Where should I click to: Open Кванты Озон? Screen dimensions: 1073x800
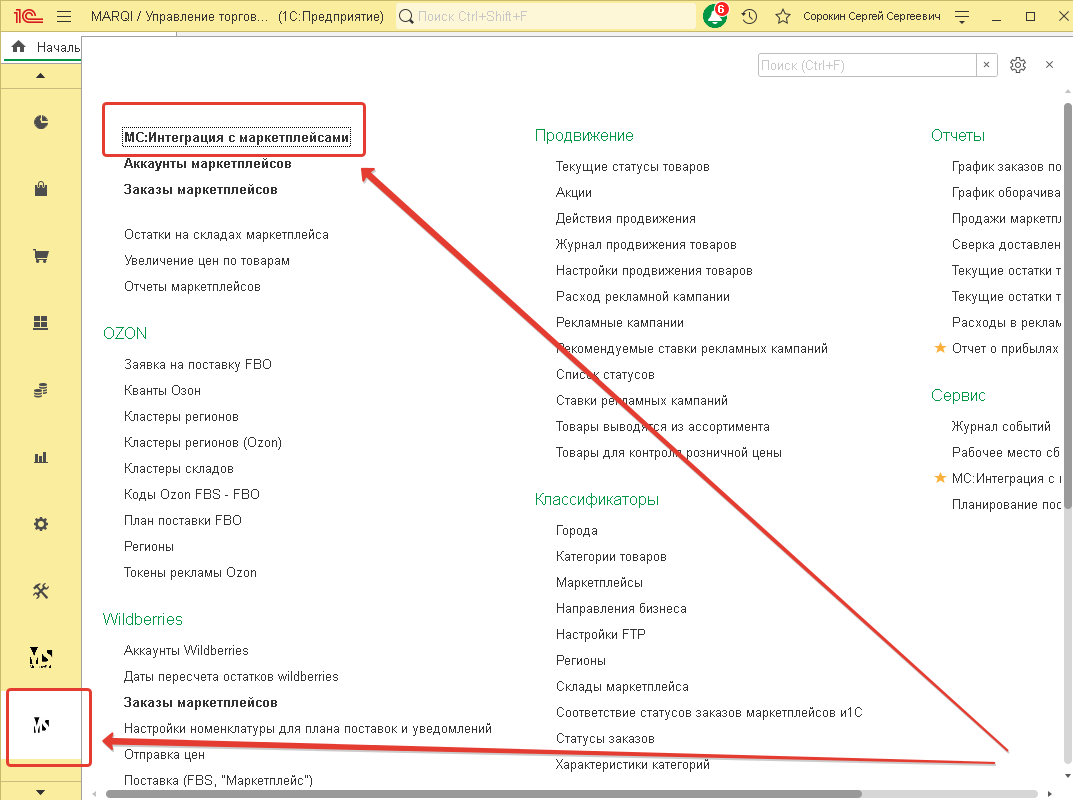point(162,391)
